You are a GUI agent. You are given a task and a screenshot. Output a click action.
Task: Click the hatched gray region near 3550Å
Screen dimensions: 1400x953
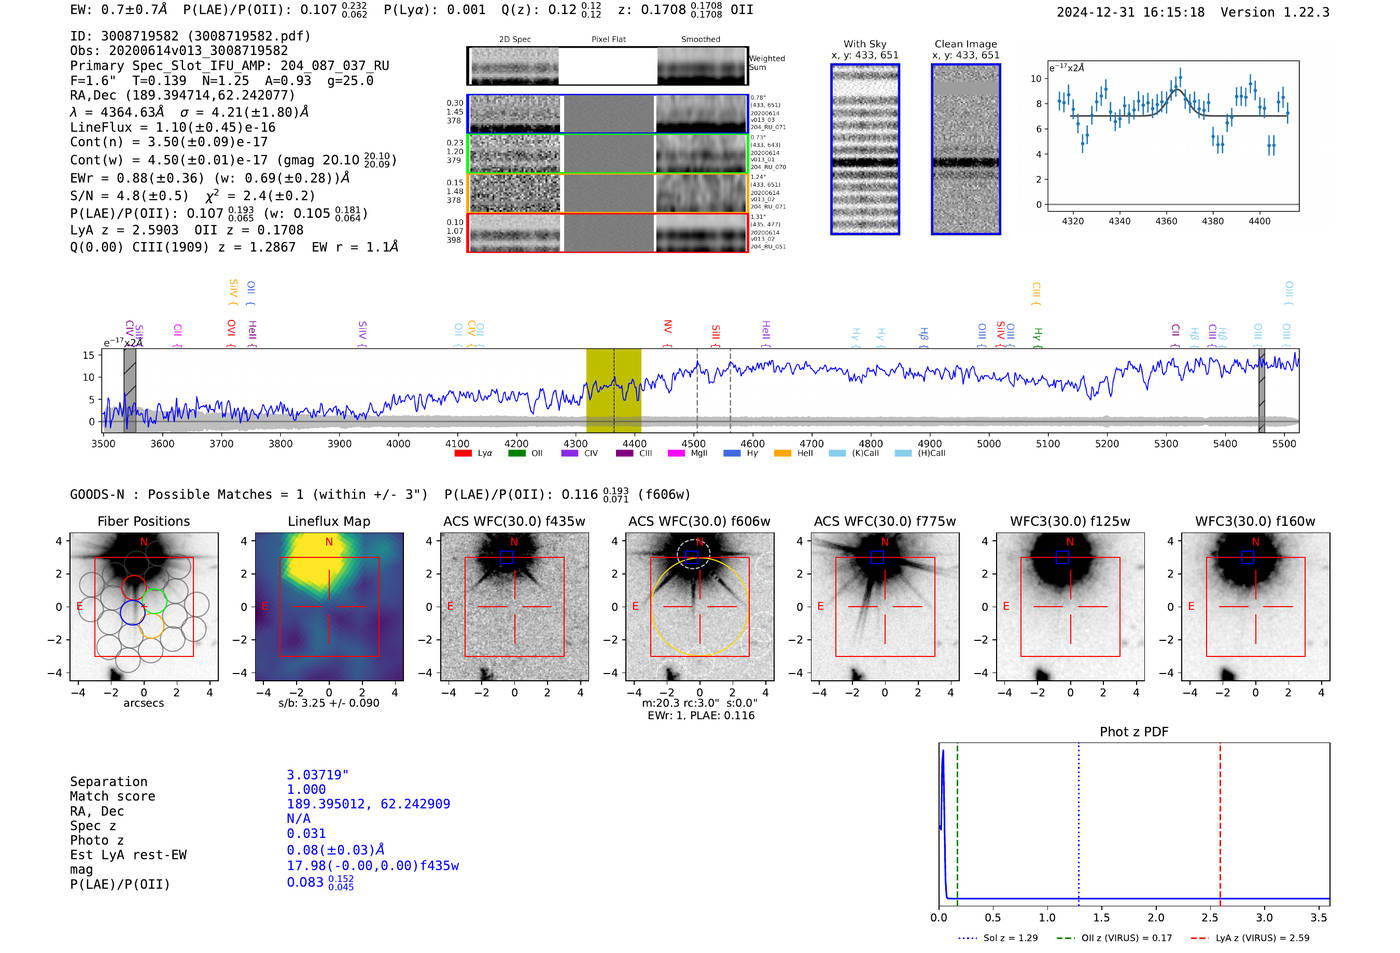(x=130, y=390)
